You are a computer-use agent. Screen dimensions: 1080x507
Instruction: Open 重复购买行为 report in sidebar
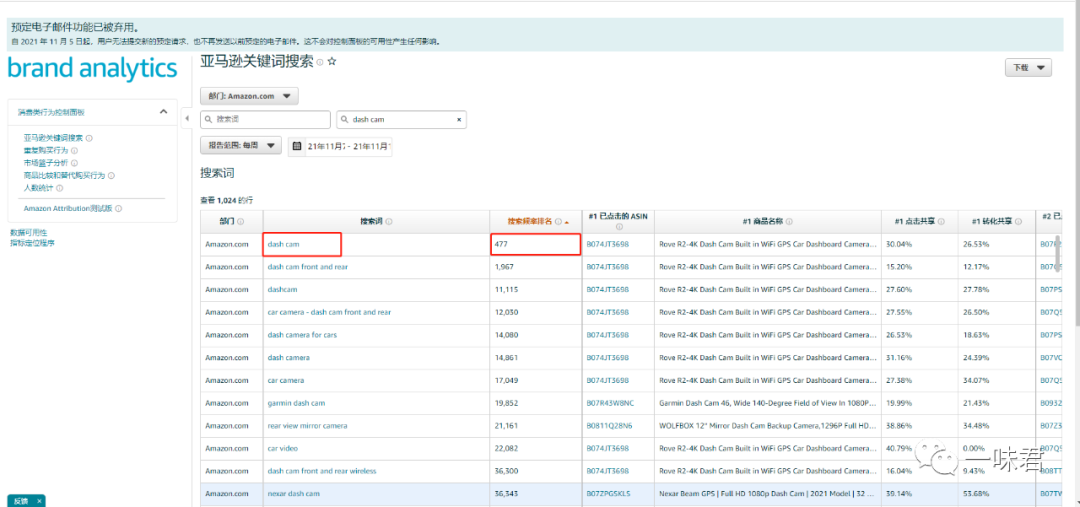tap(46, 150)
